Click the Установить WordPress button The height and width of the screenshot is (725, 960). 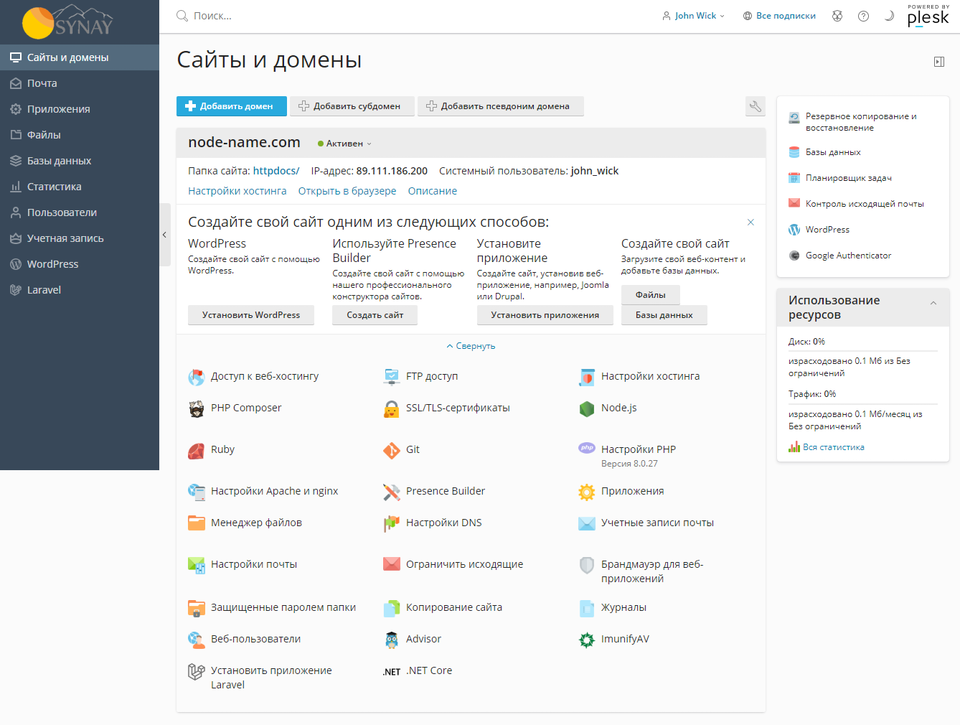251,315
